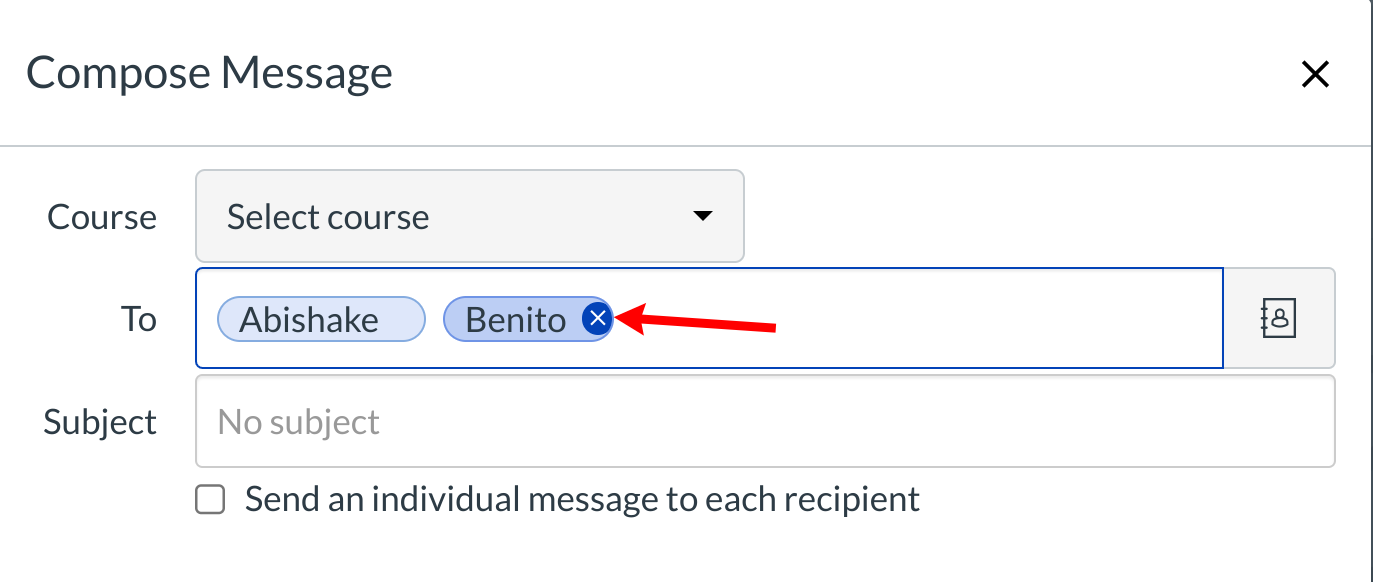The width and height of the screenshot is (1373, 582).
Task: Click the "Subject" field label
Action: 100,422
